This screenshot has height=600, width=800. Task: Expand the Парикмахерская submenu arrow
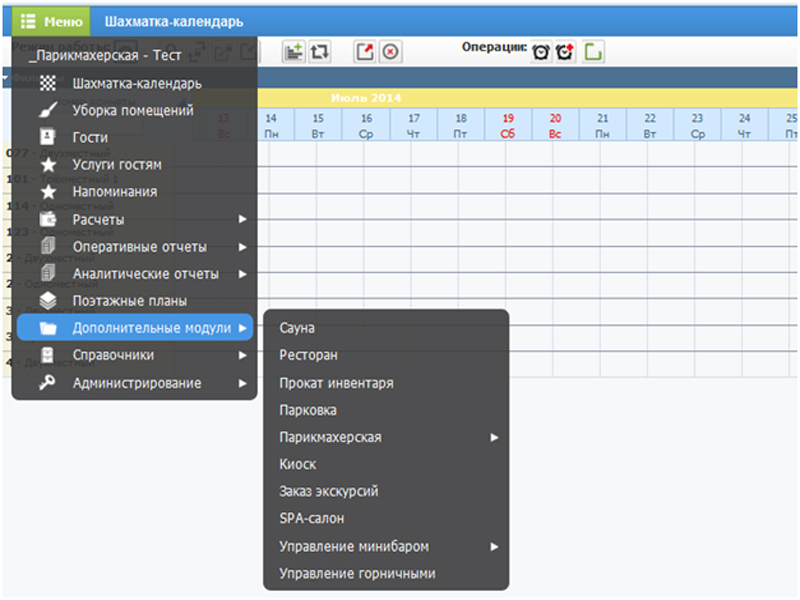(494, 437)
